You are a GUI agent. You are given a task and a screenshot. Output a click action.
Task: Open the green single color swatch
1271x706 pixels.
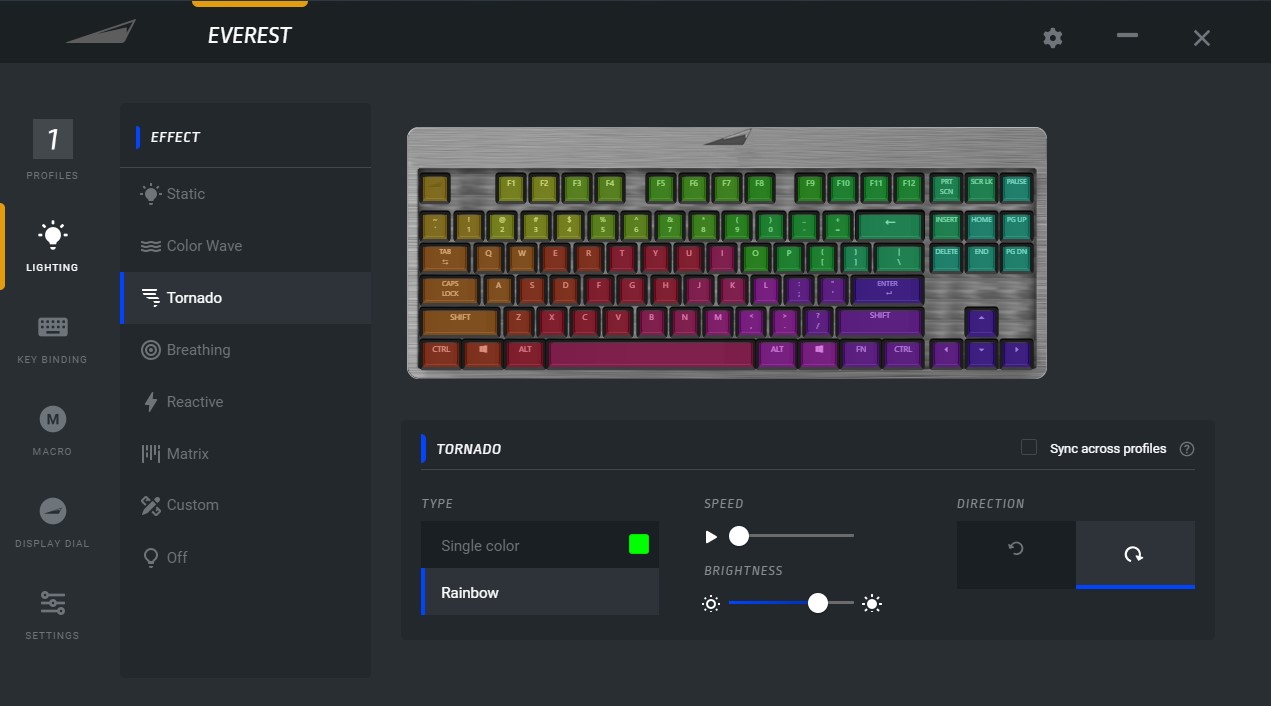[x=638, y=544]
